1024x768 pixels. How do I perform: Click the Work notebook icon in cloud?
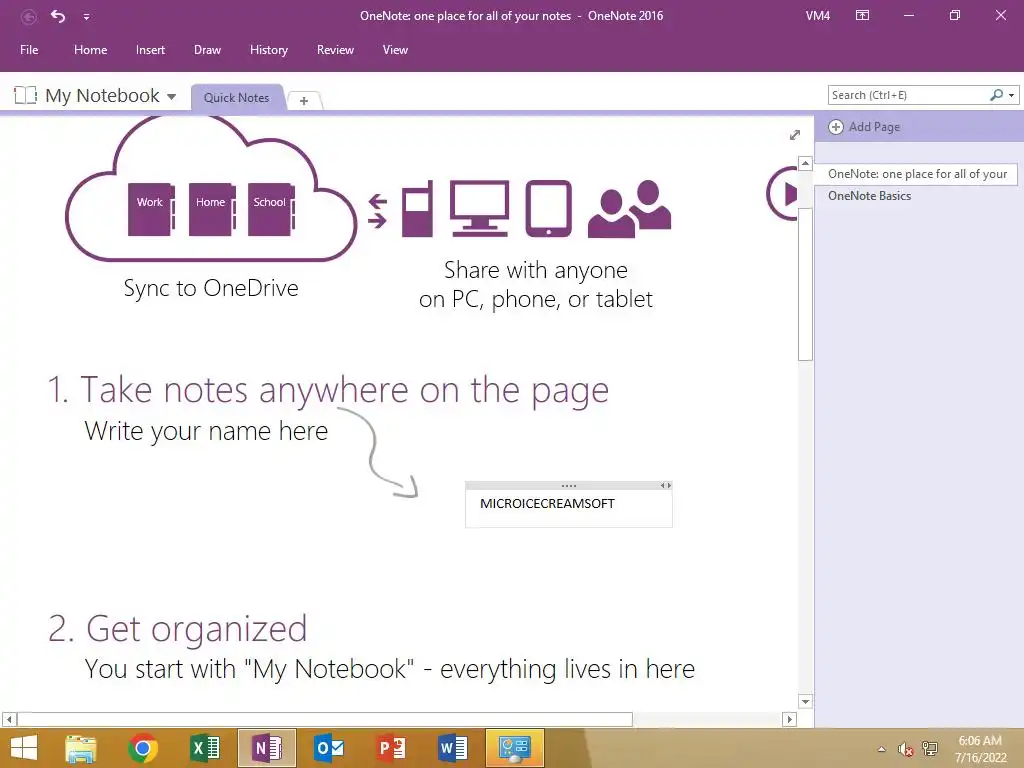[x=152, y=209]
